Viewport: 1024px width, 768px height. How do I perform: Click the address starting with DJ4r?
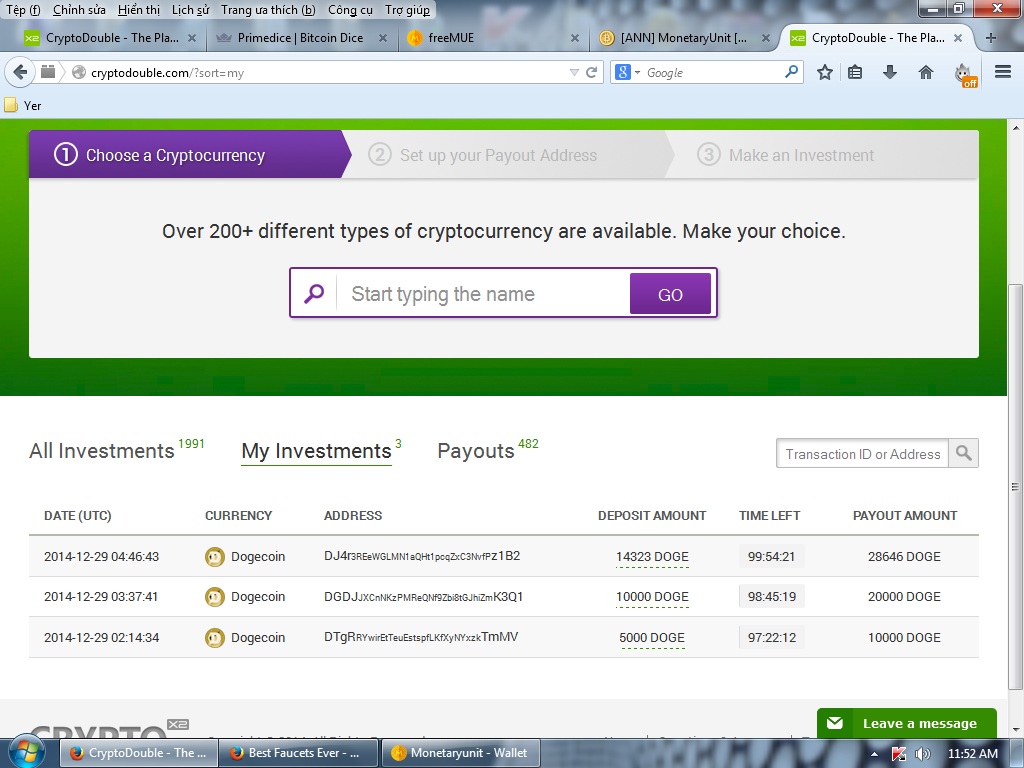tap(422, 556)
